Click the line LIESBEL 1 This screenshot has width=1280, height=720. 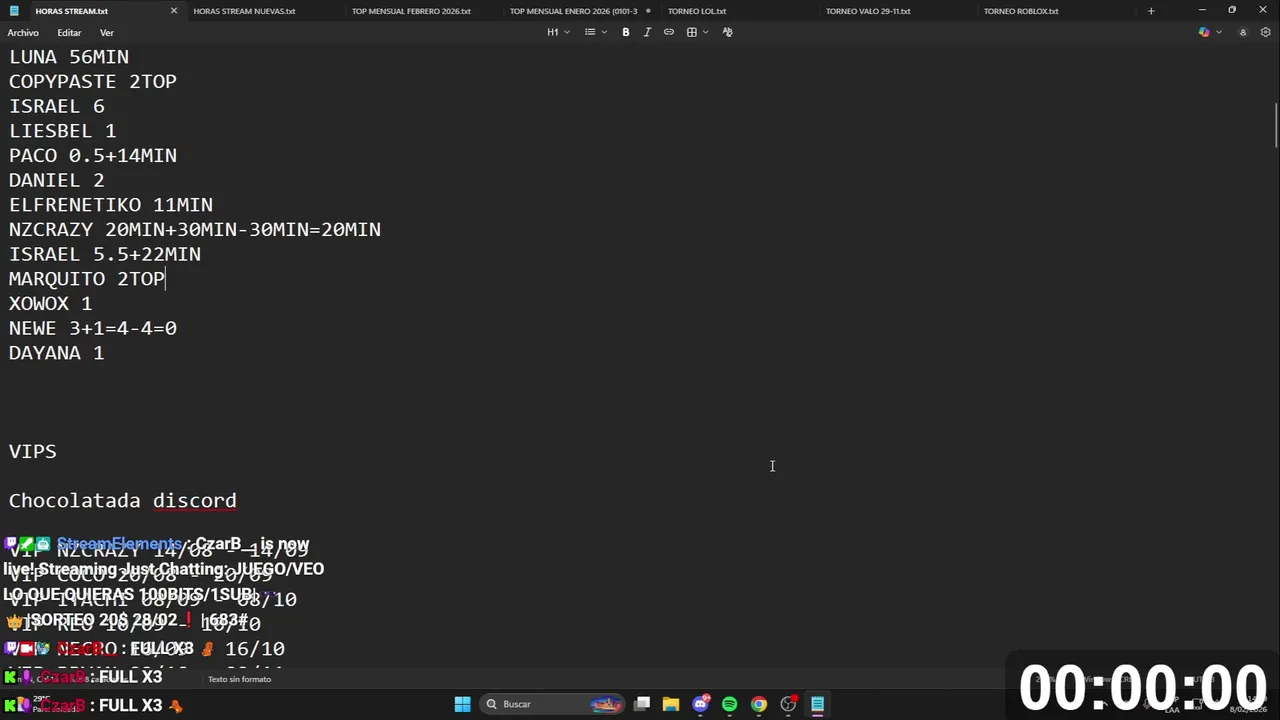pos(63,131)
